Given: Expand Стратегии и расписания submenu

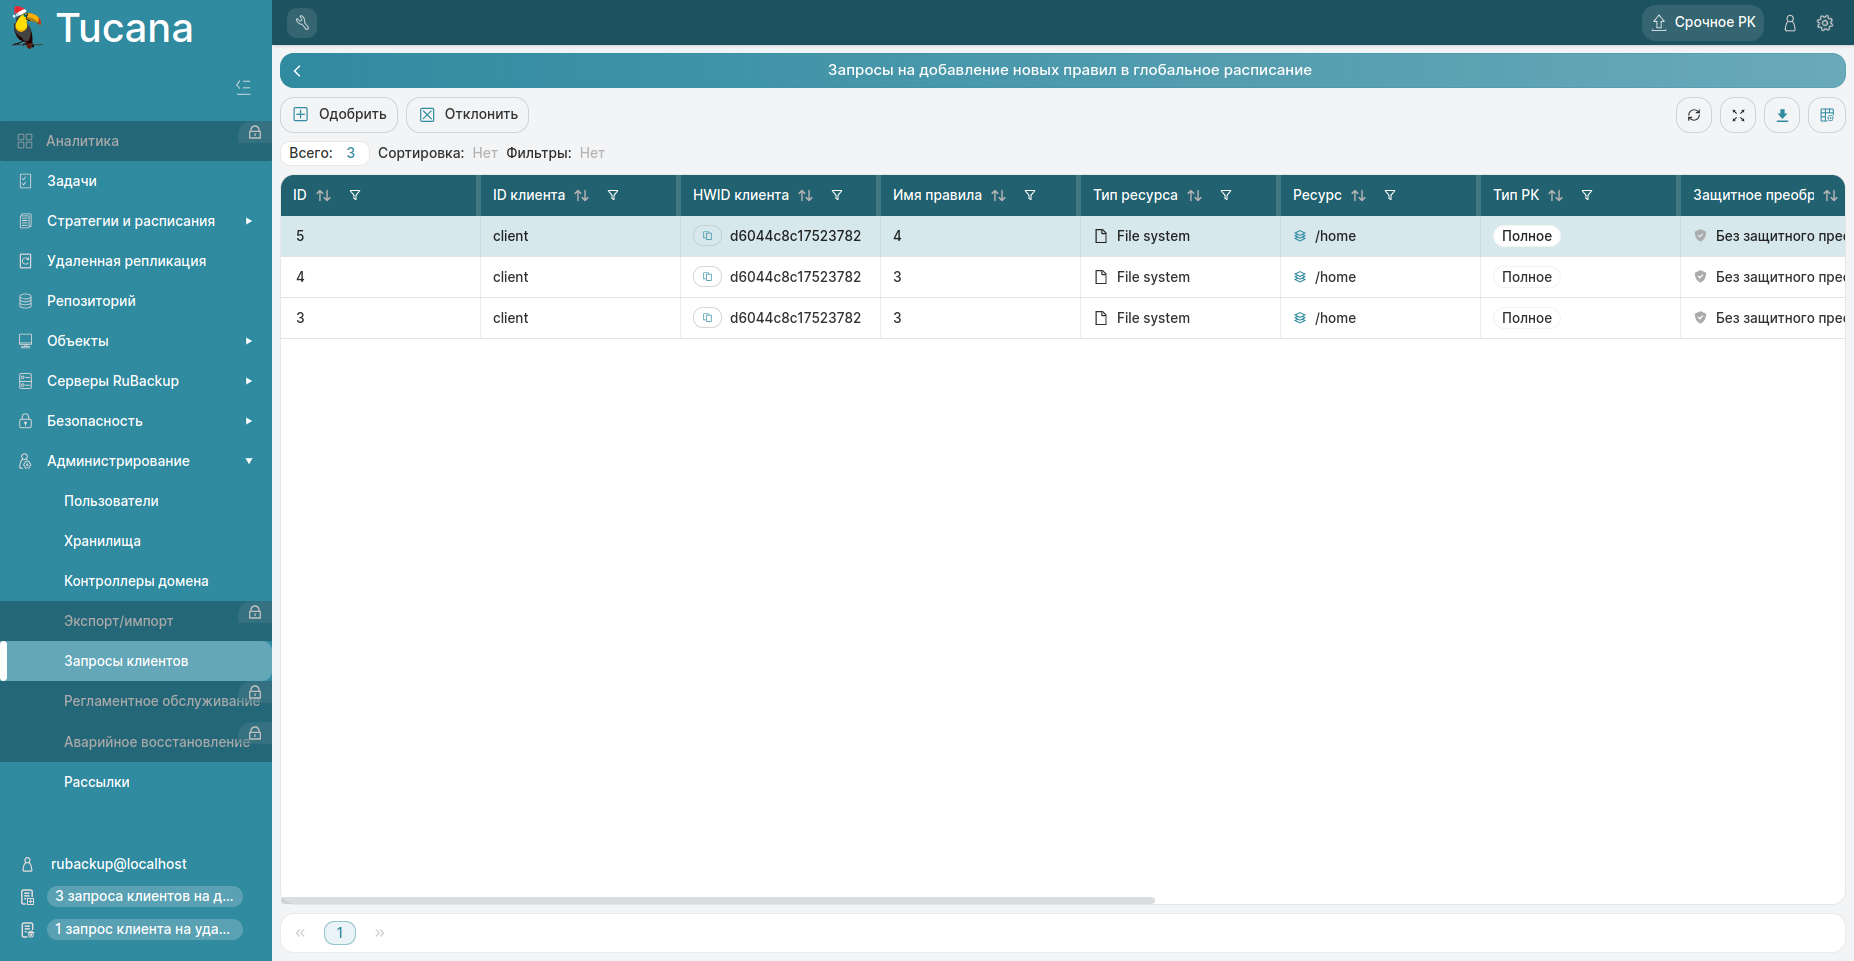Looking at the screenshot, I should pos(248,221).
